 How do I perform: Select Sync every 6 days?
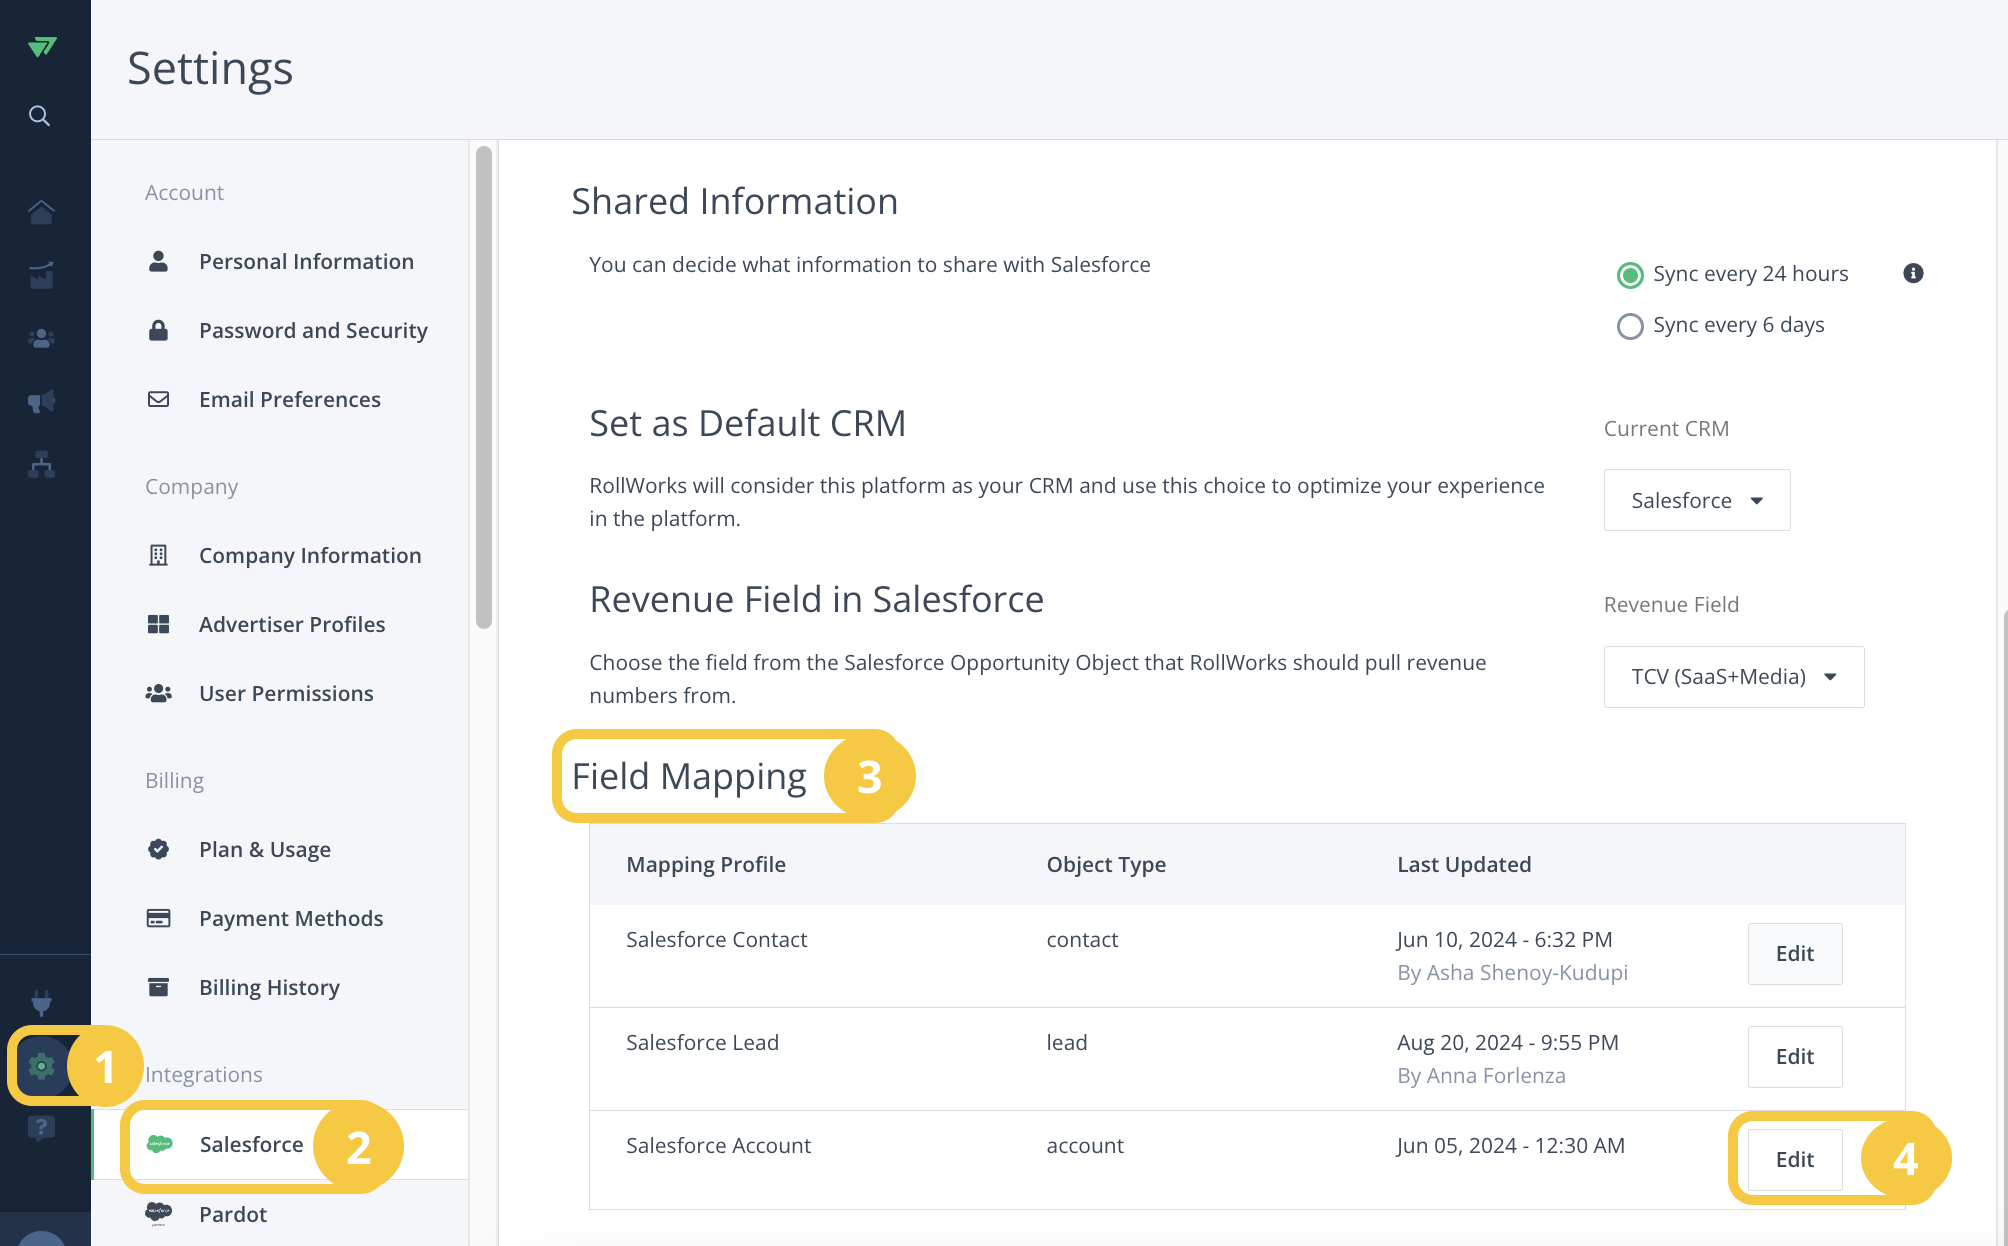(x=1630, y=326)
